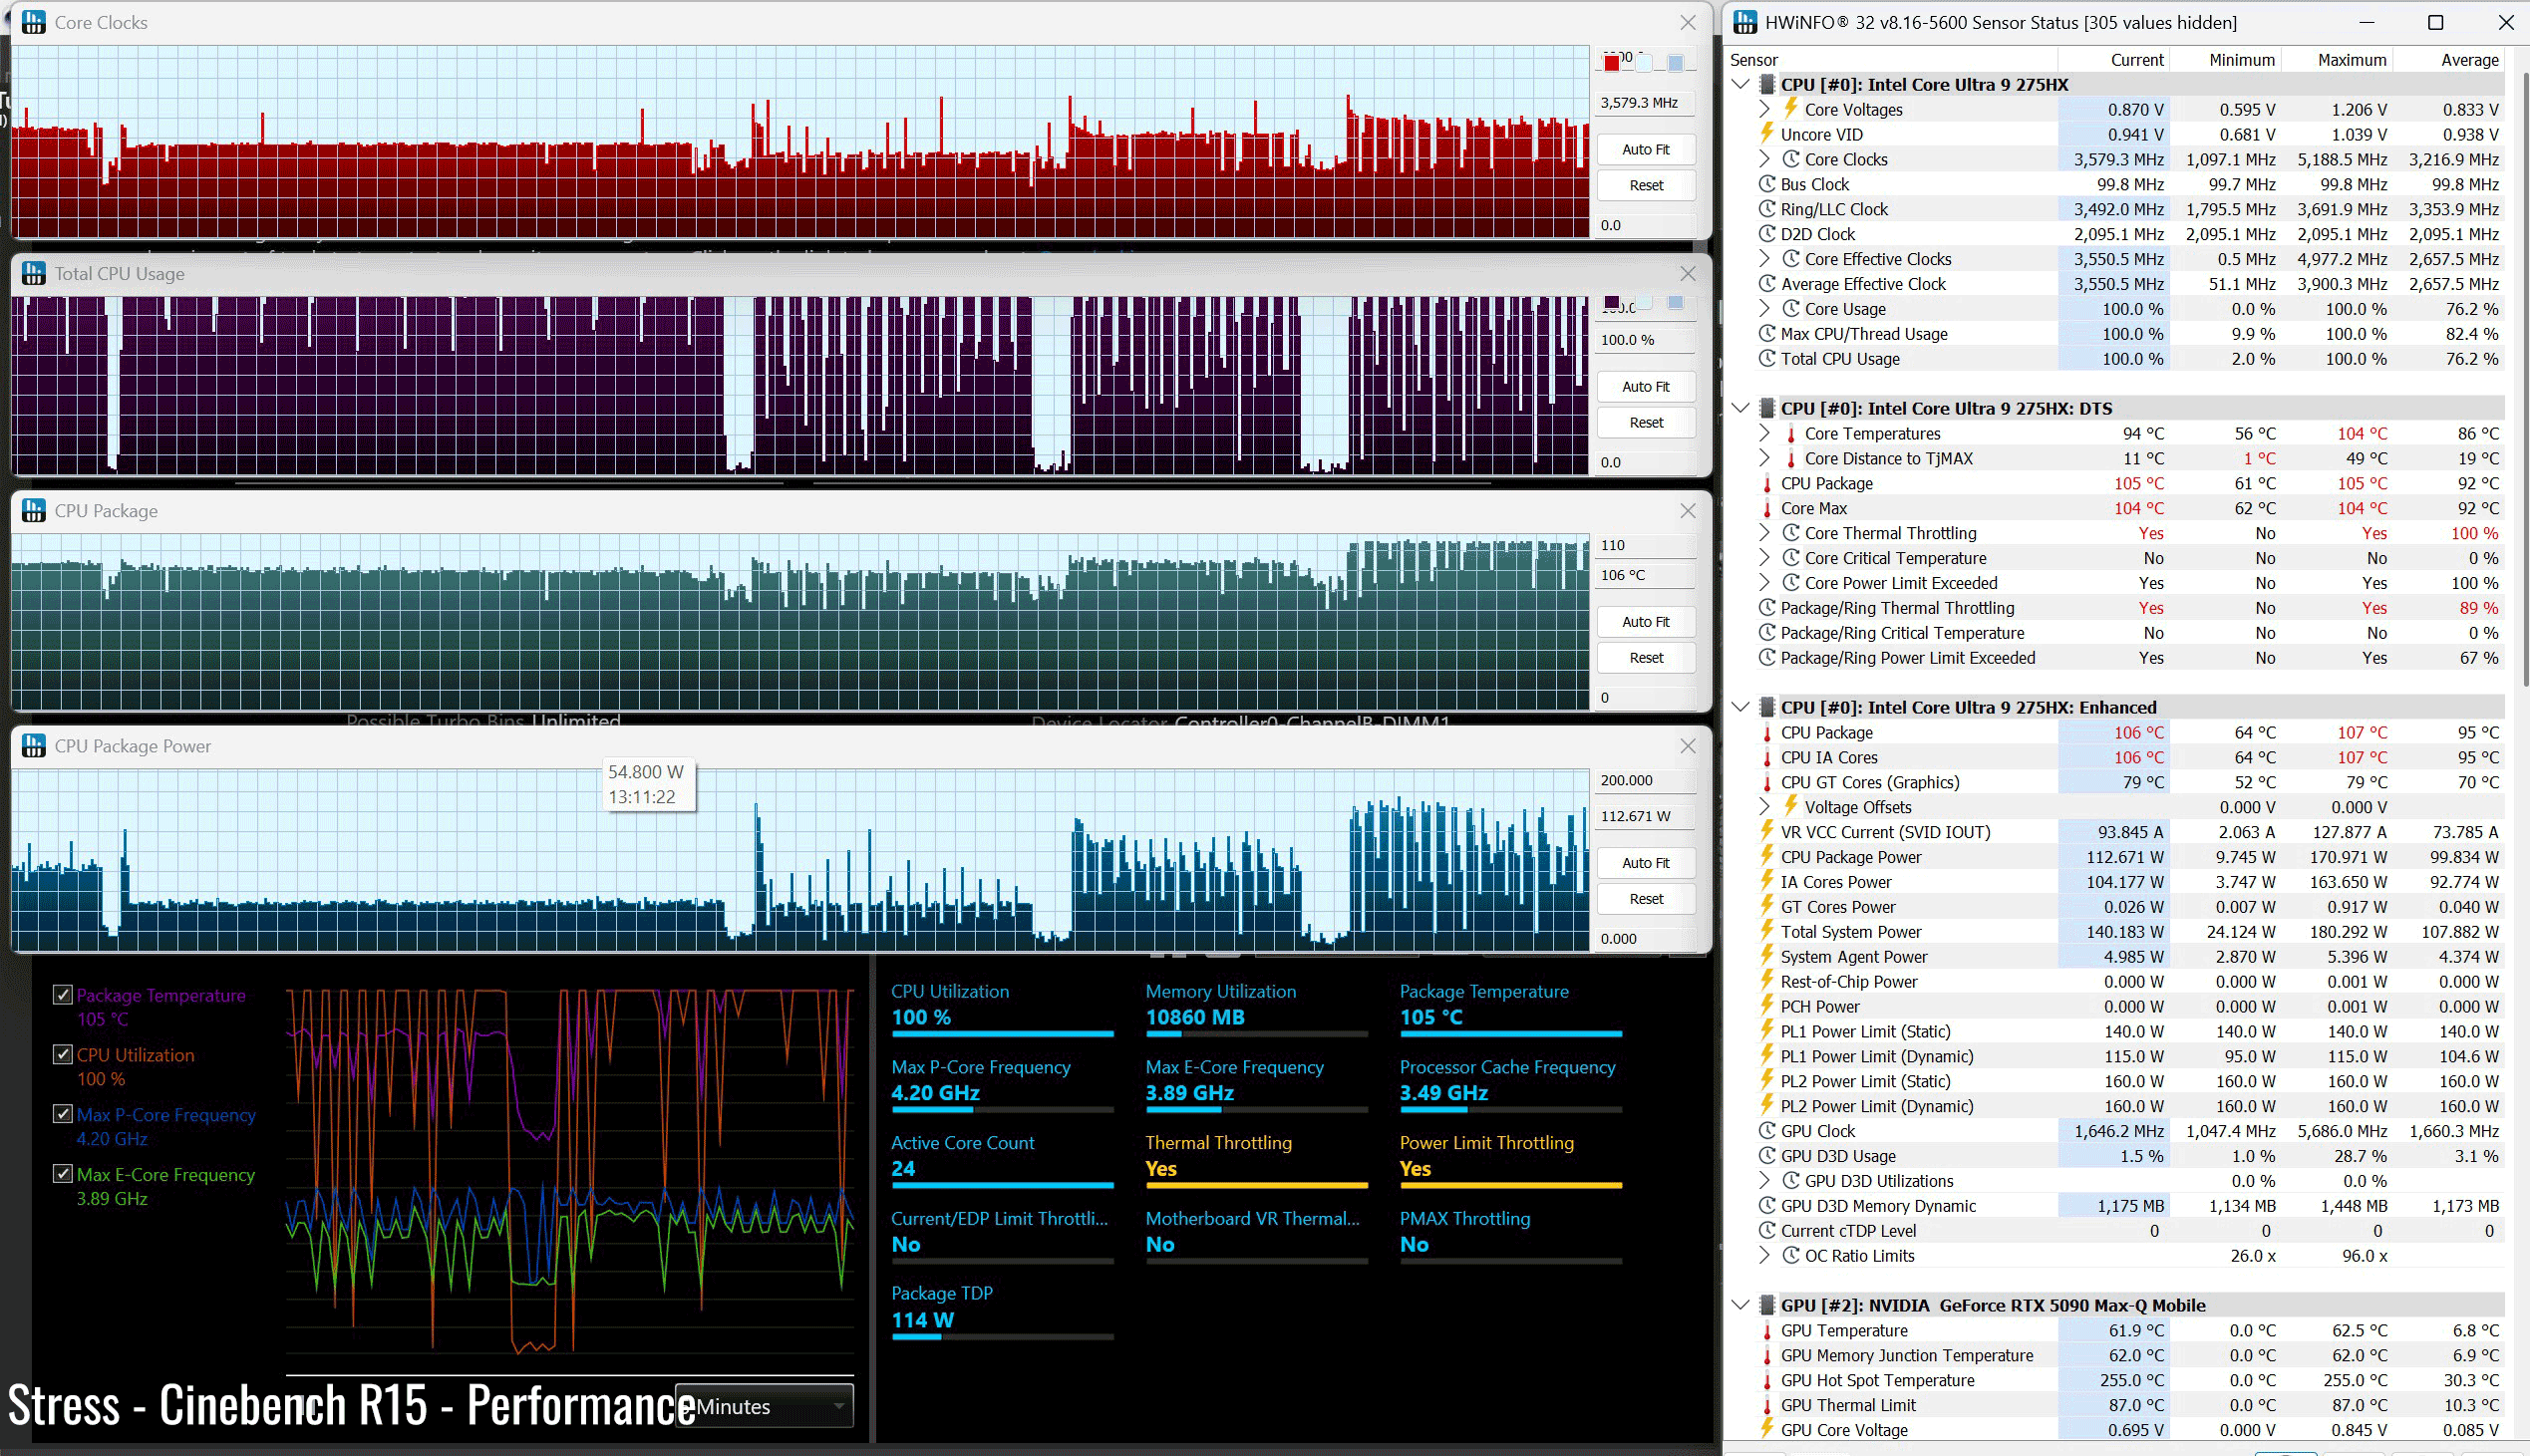Expand the Core Voltages row

1766,109
